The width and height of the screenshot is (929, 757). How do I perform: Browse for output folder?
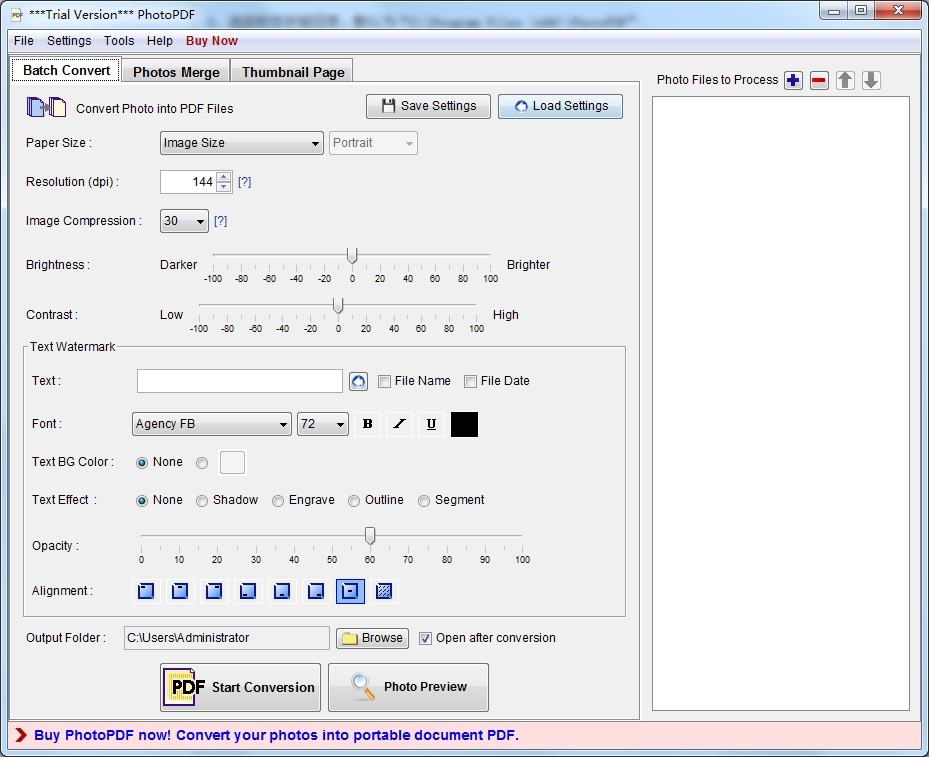tap(373, 638)
